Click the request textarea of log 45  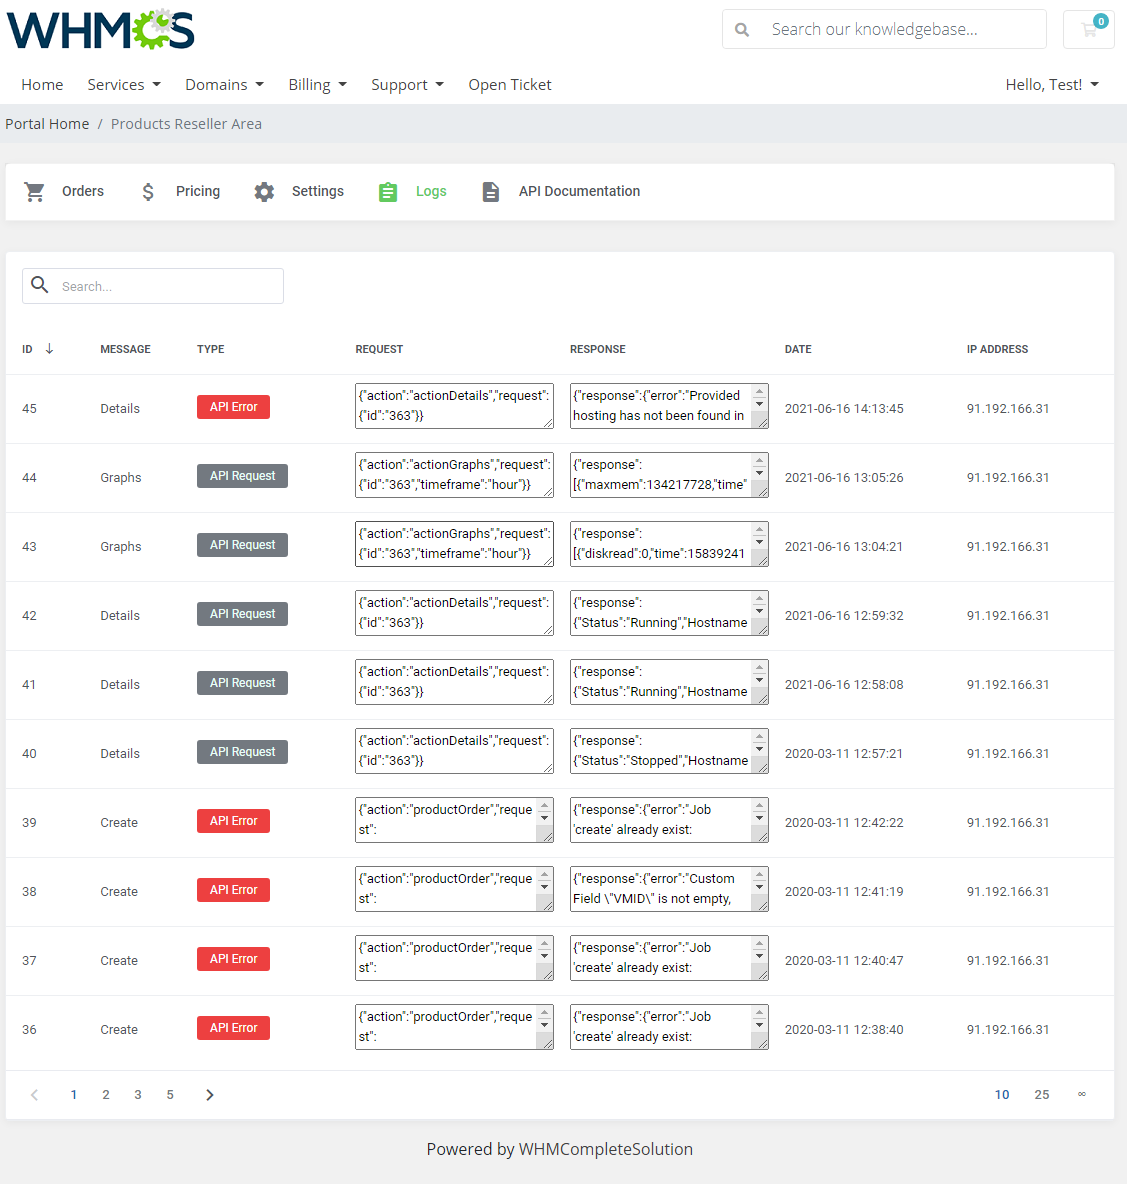coord(454,406)
